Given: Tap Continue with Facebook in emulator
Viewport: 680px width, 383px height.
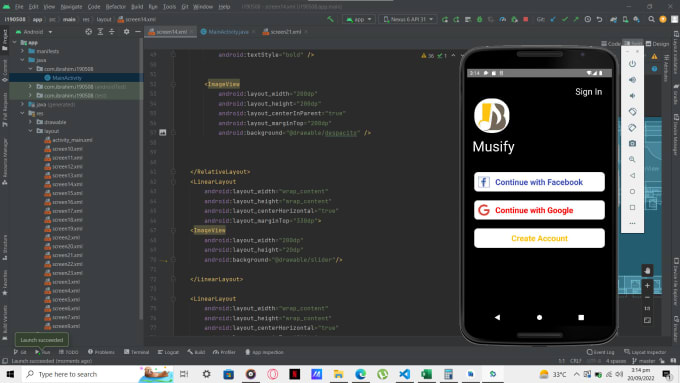Looking at the screenshot, I should pos(539,182).
